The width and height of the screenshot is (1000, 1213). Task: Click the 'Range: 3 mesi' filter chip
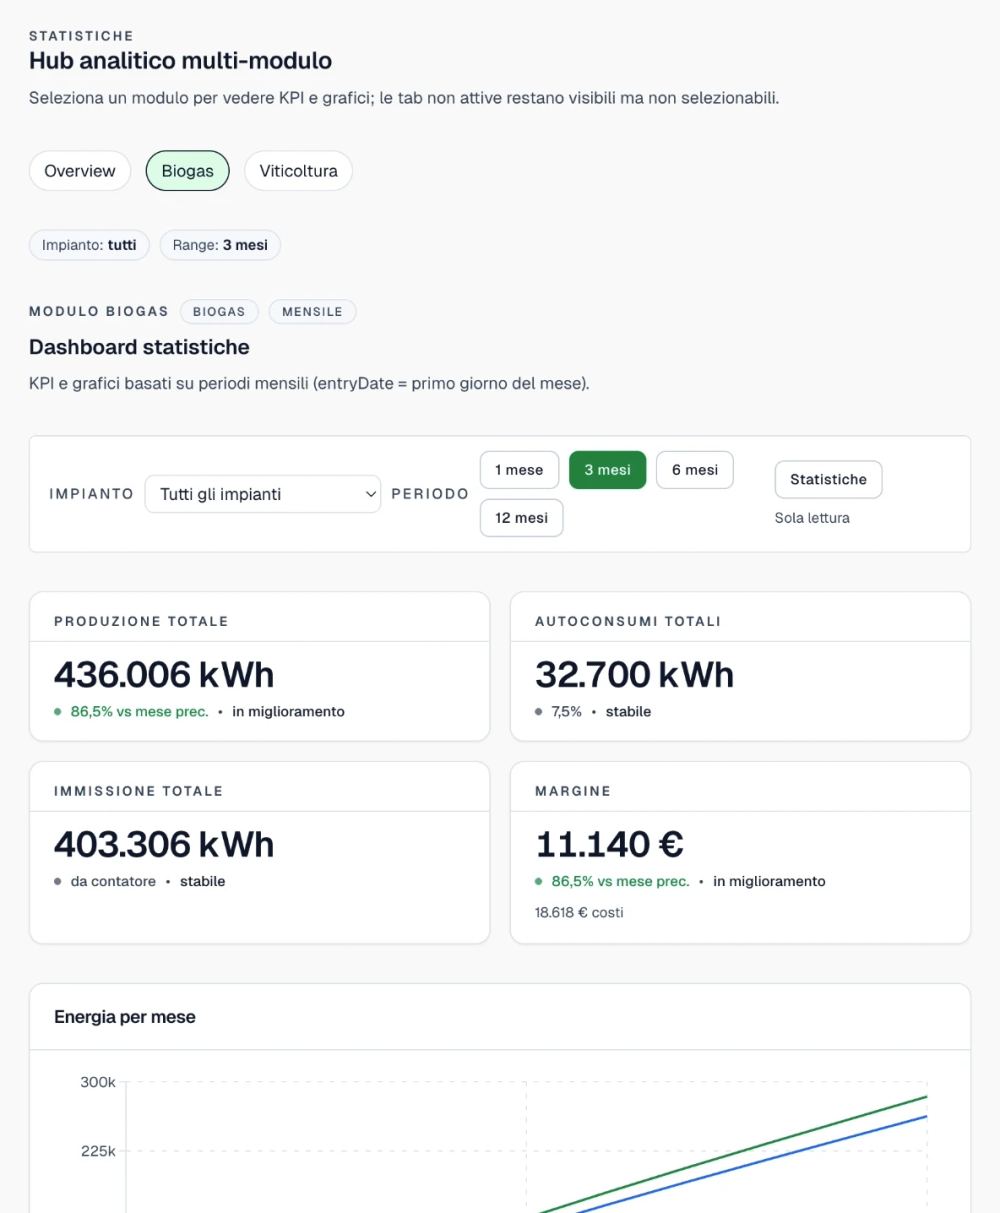(x=220, y=245)
